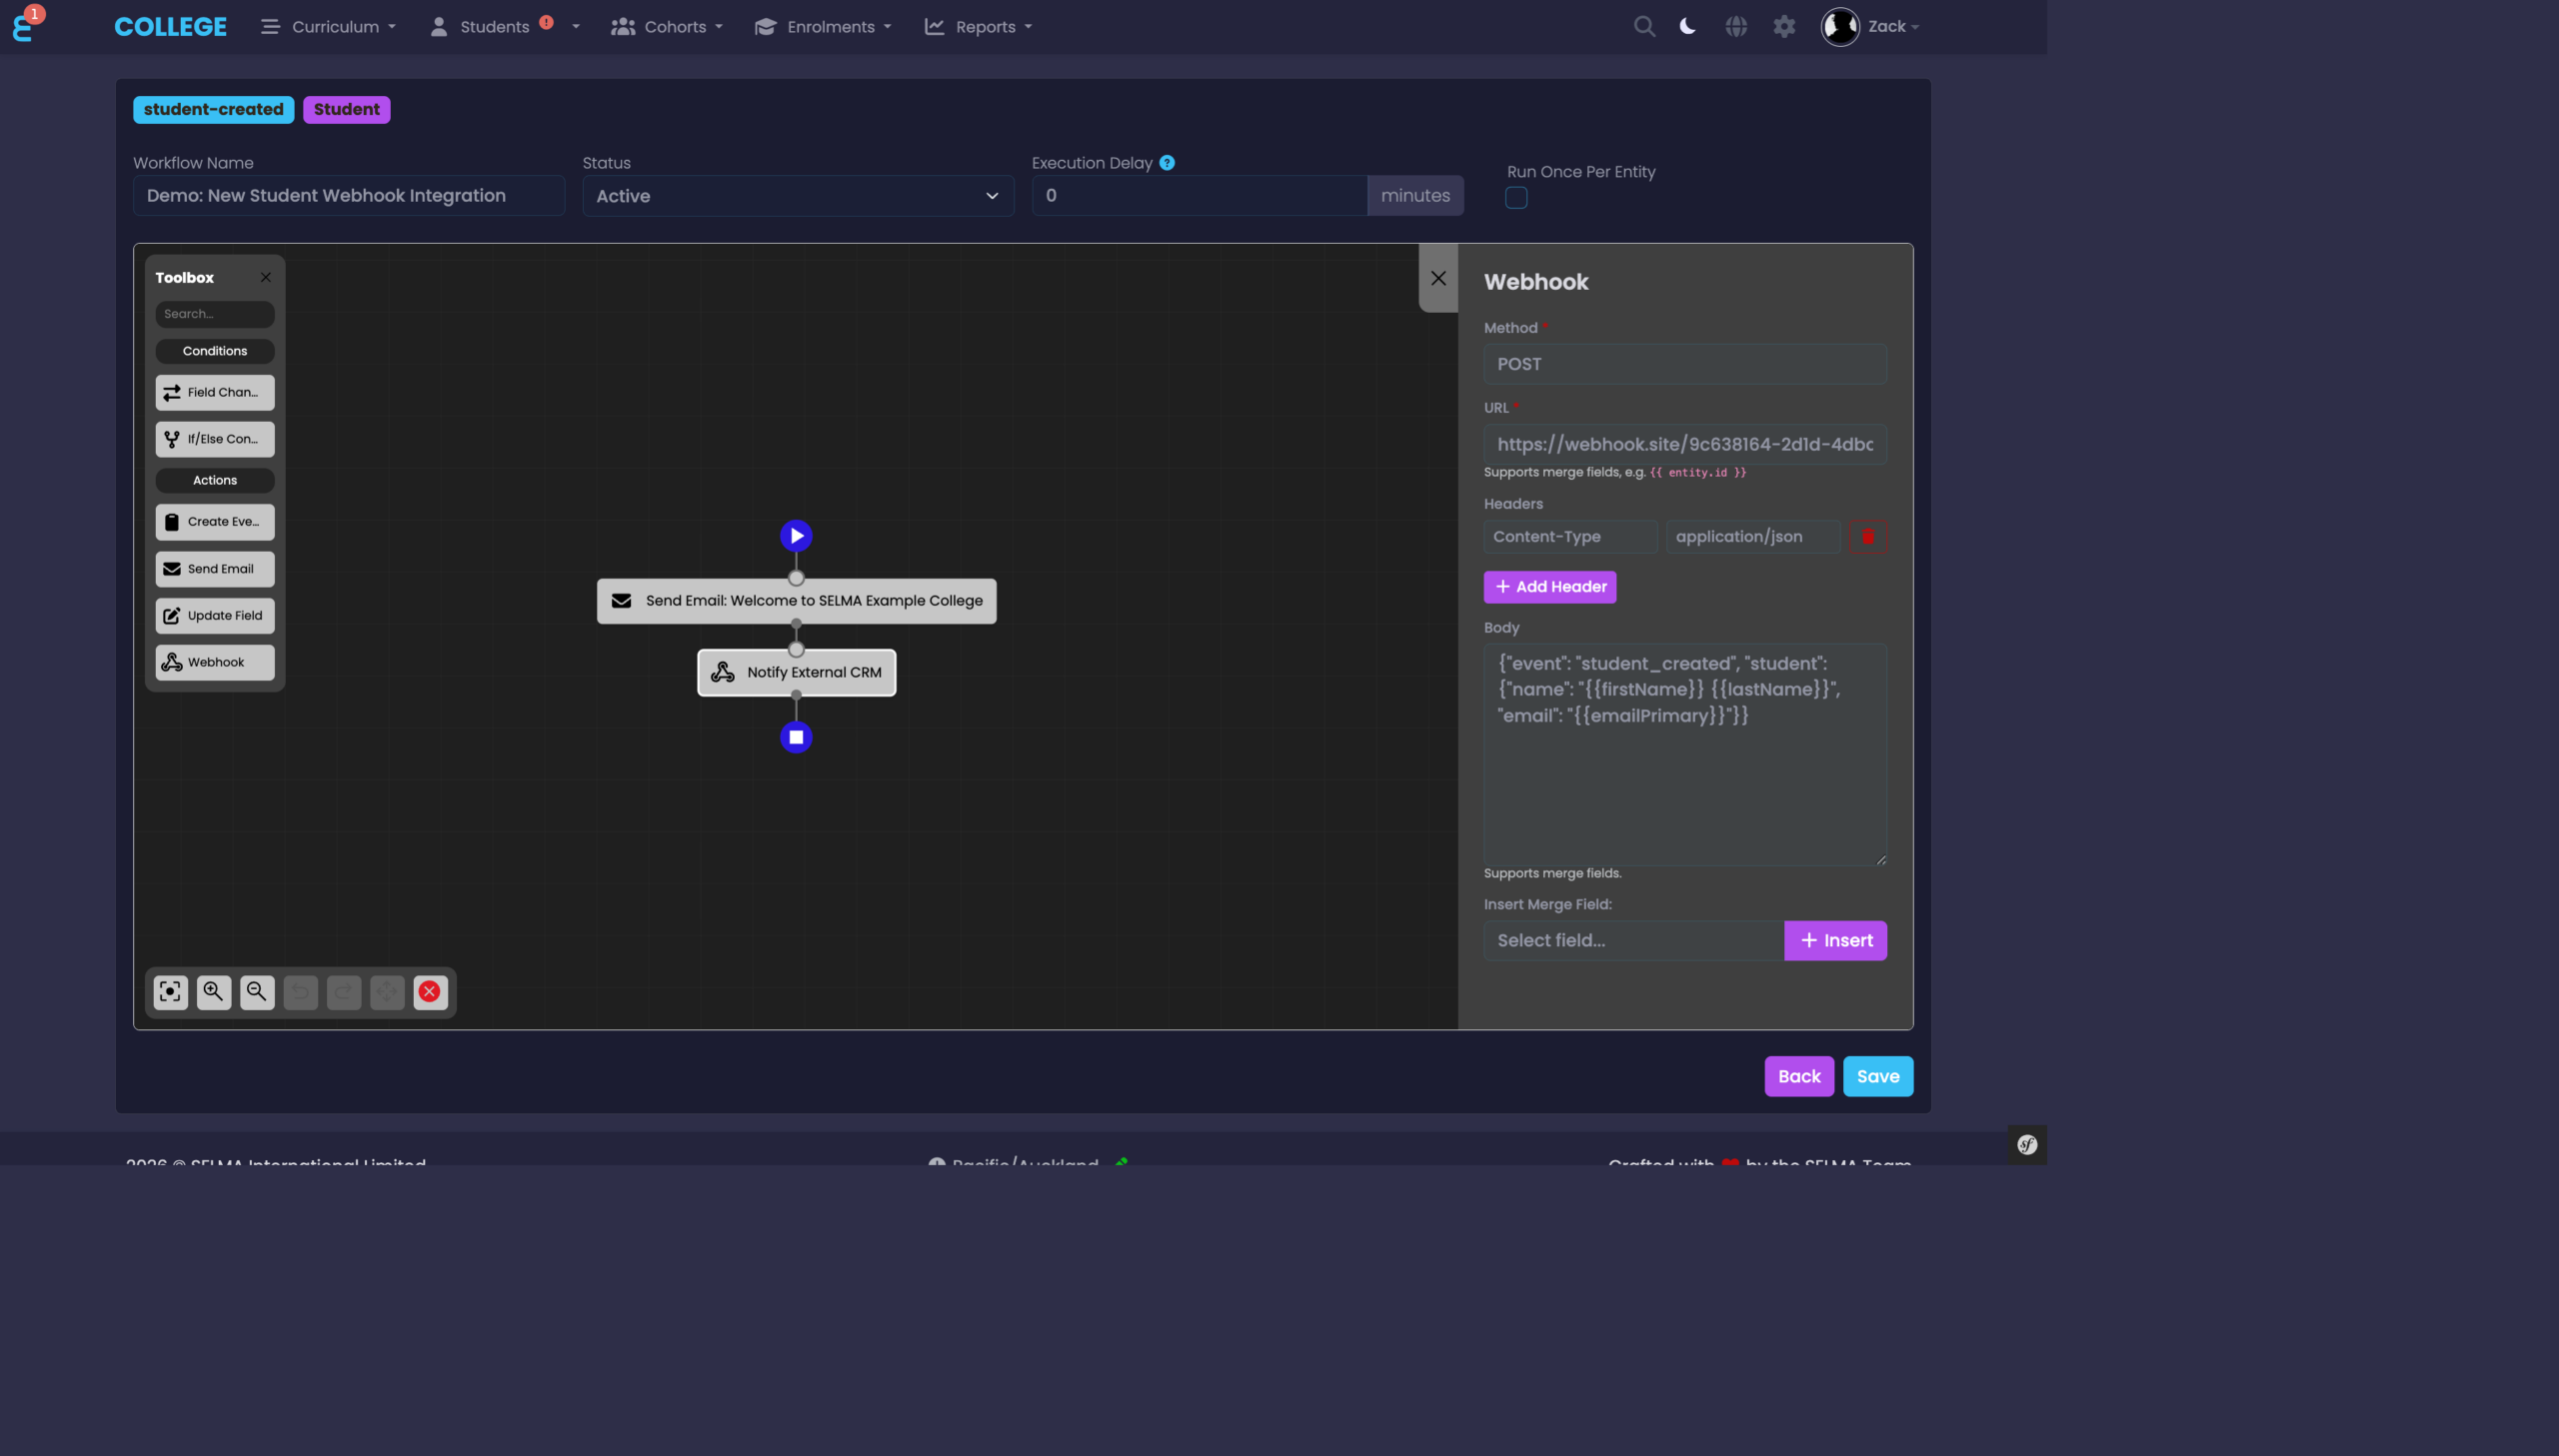Save the webhook configuration
The width and height of the screenshot is (2559, 1456).
(x=1877, y=1075)
